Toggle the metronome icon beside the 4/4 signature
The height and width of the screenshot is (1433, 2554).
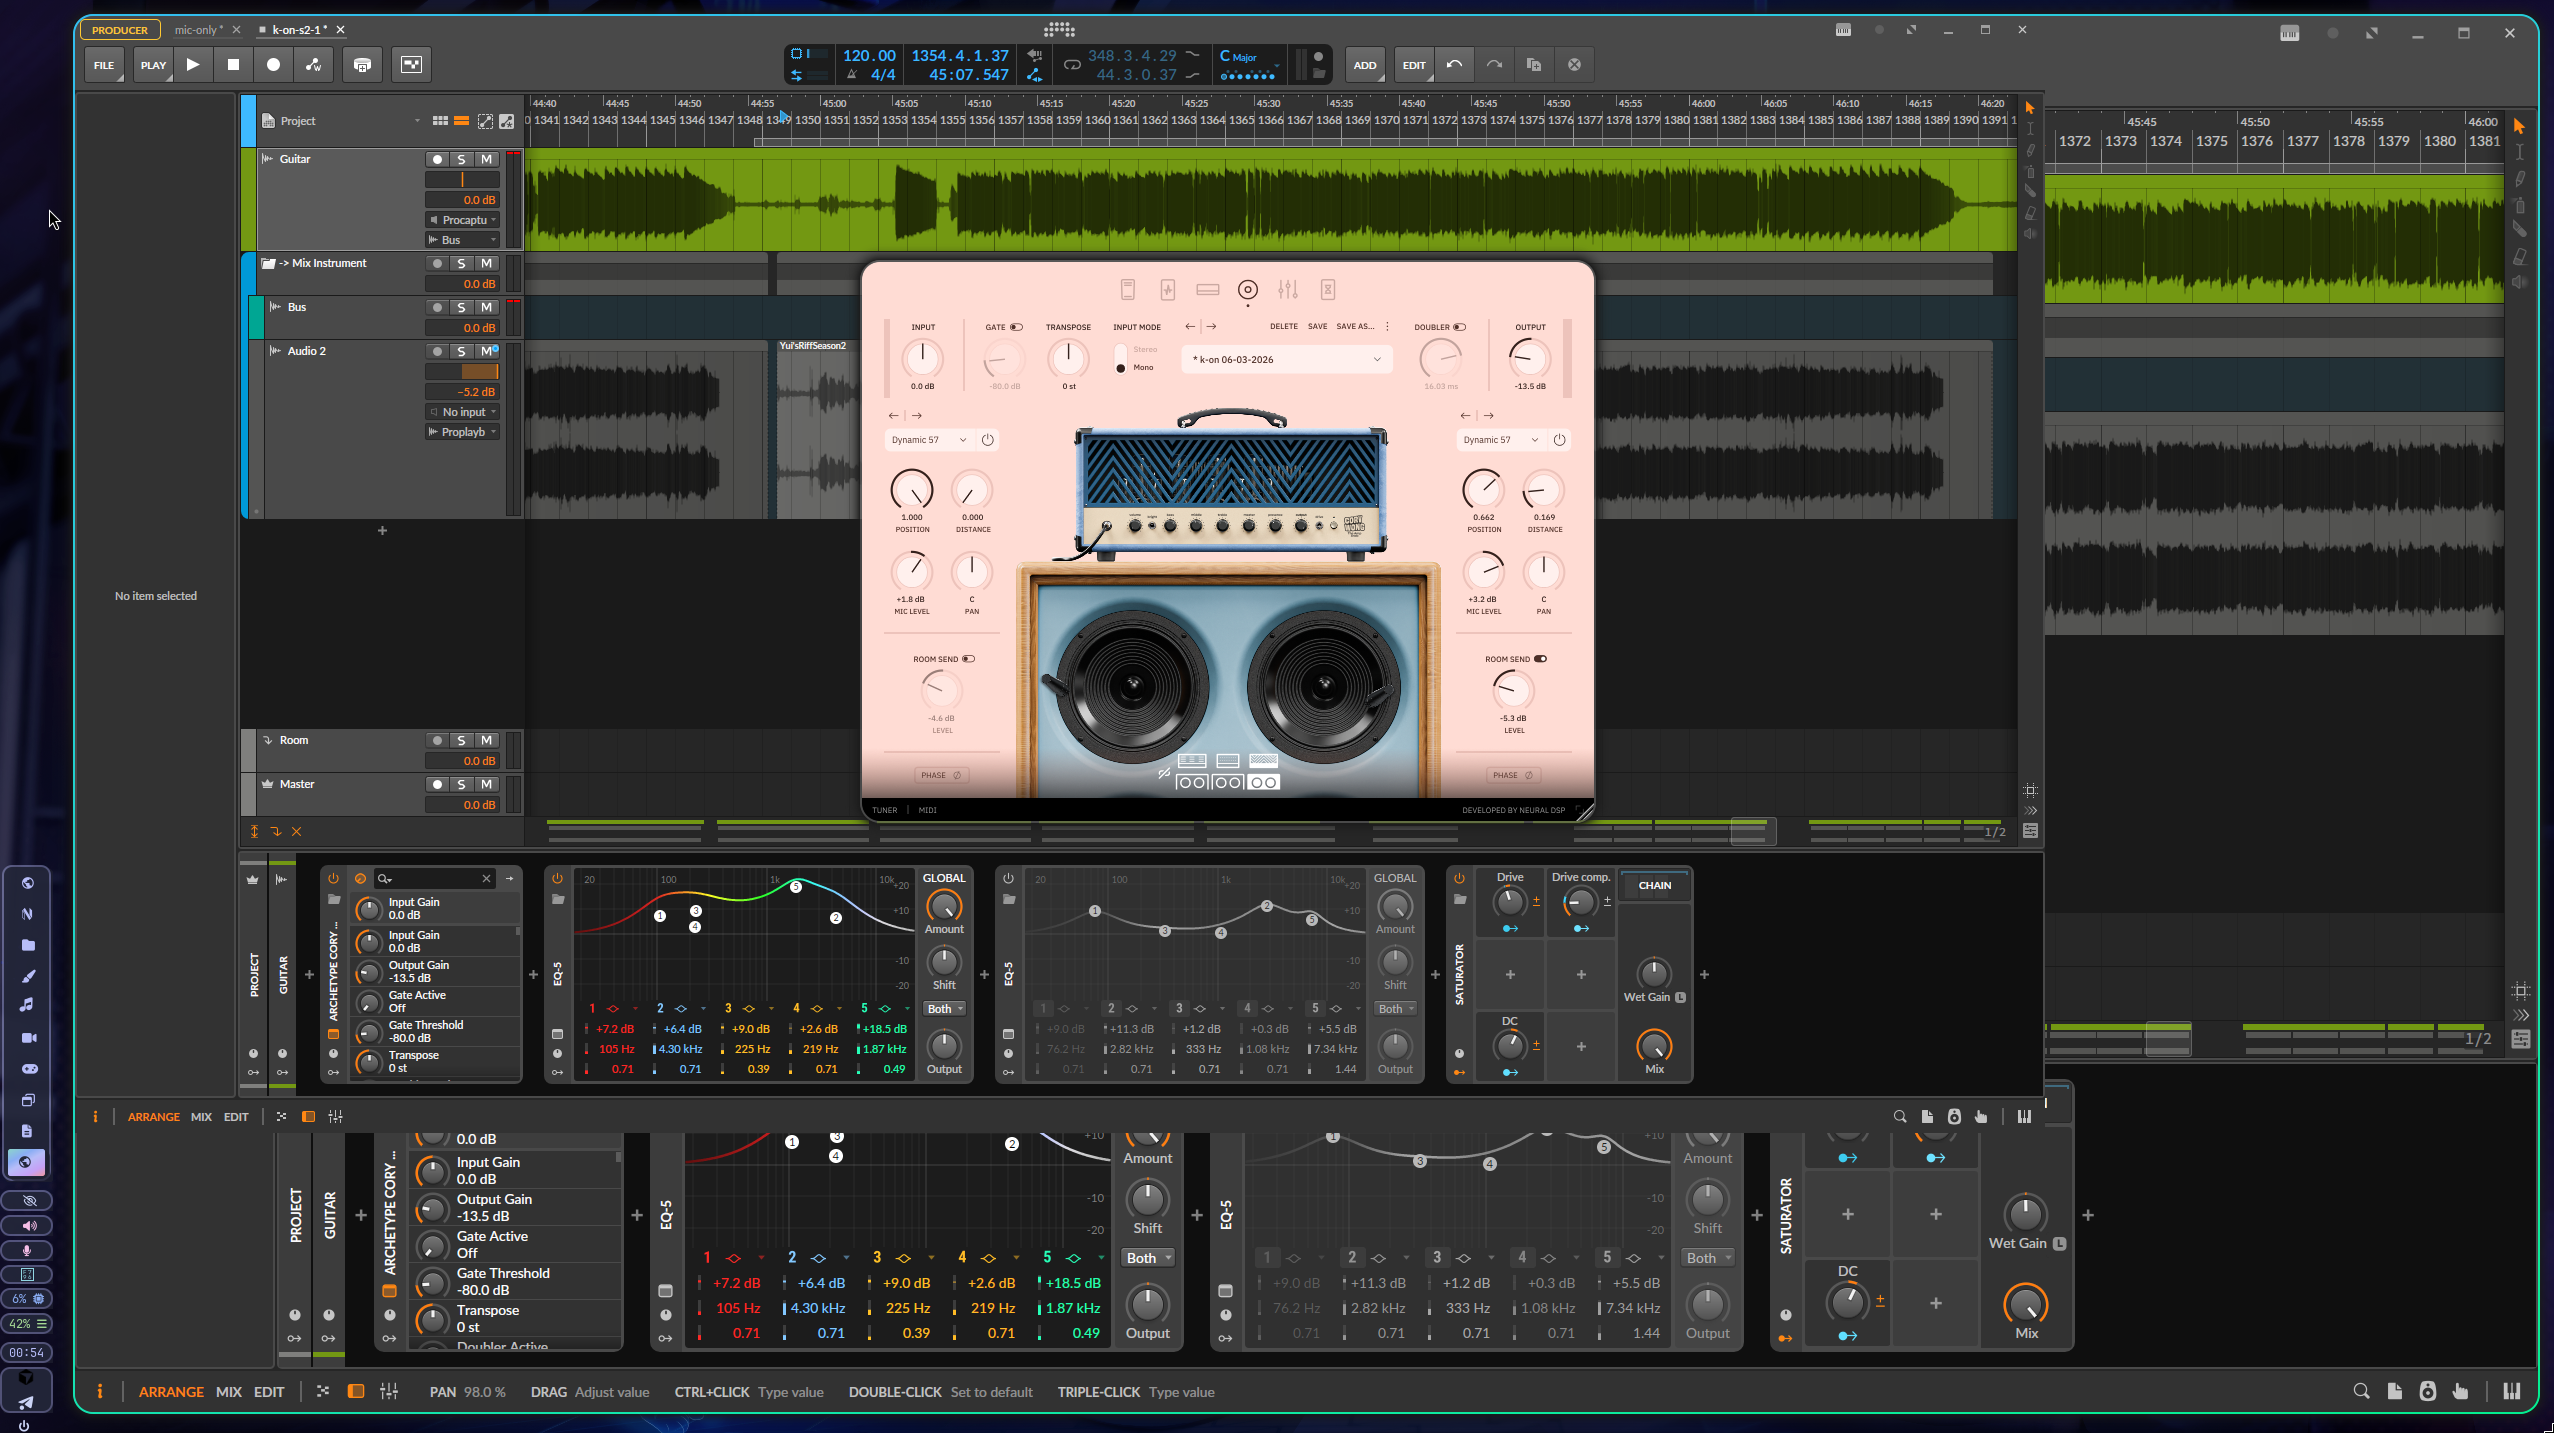(x=852, y=75)
